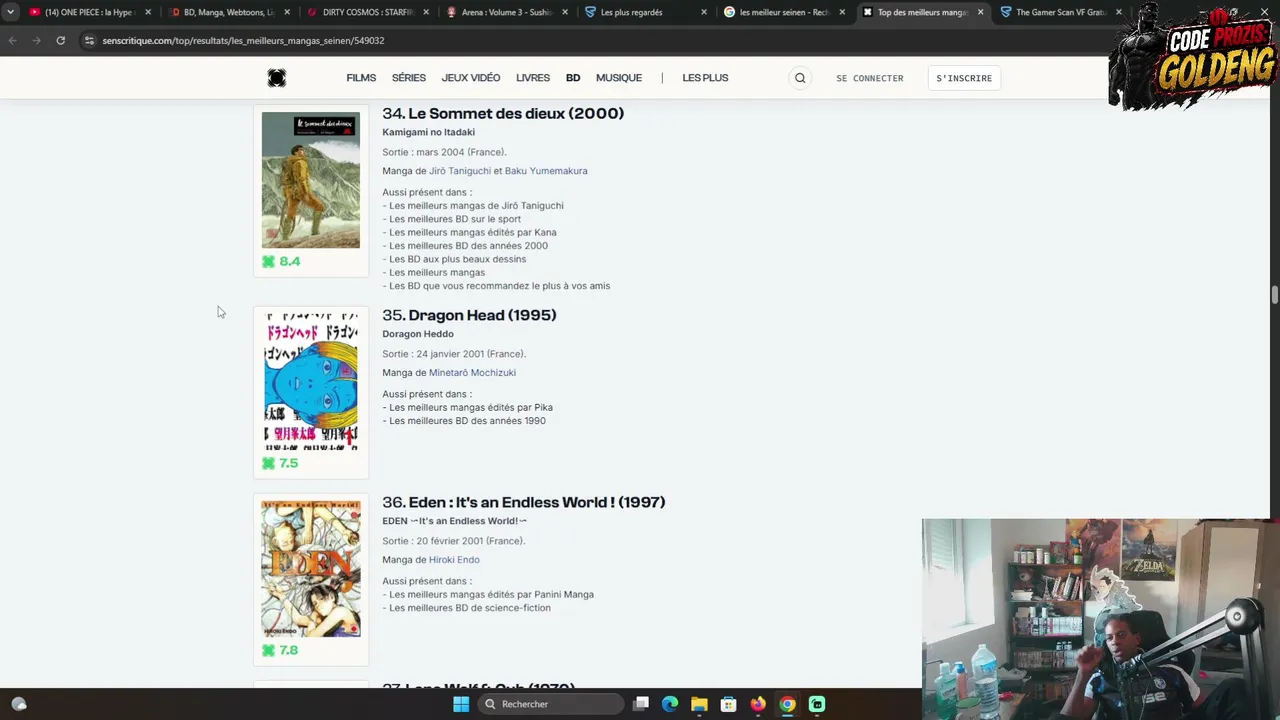Switch to Google Chrome in the taskbar

point(787,704)
